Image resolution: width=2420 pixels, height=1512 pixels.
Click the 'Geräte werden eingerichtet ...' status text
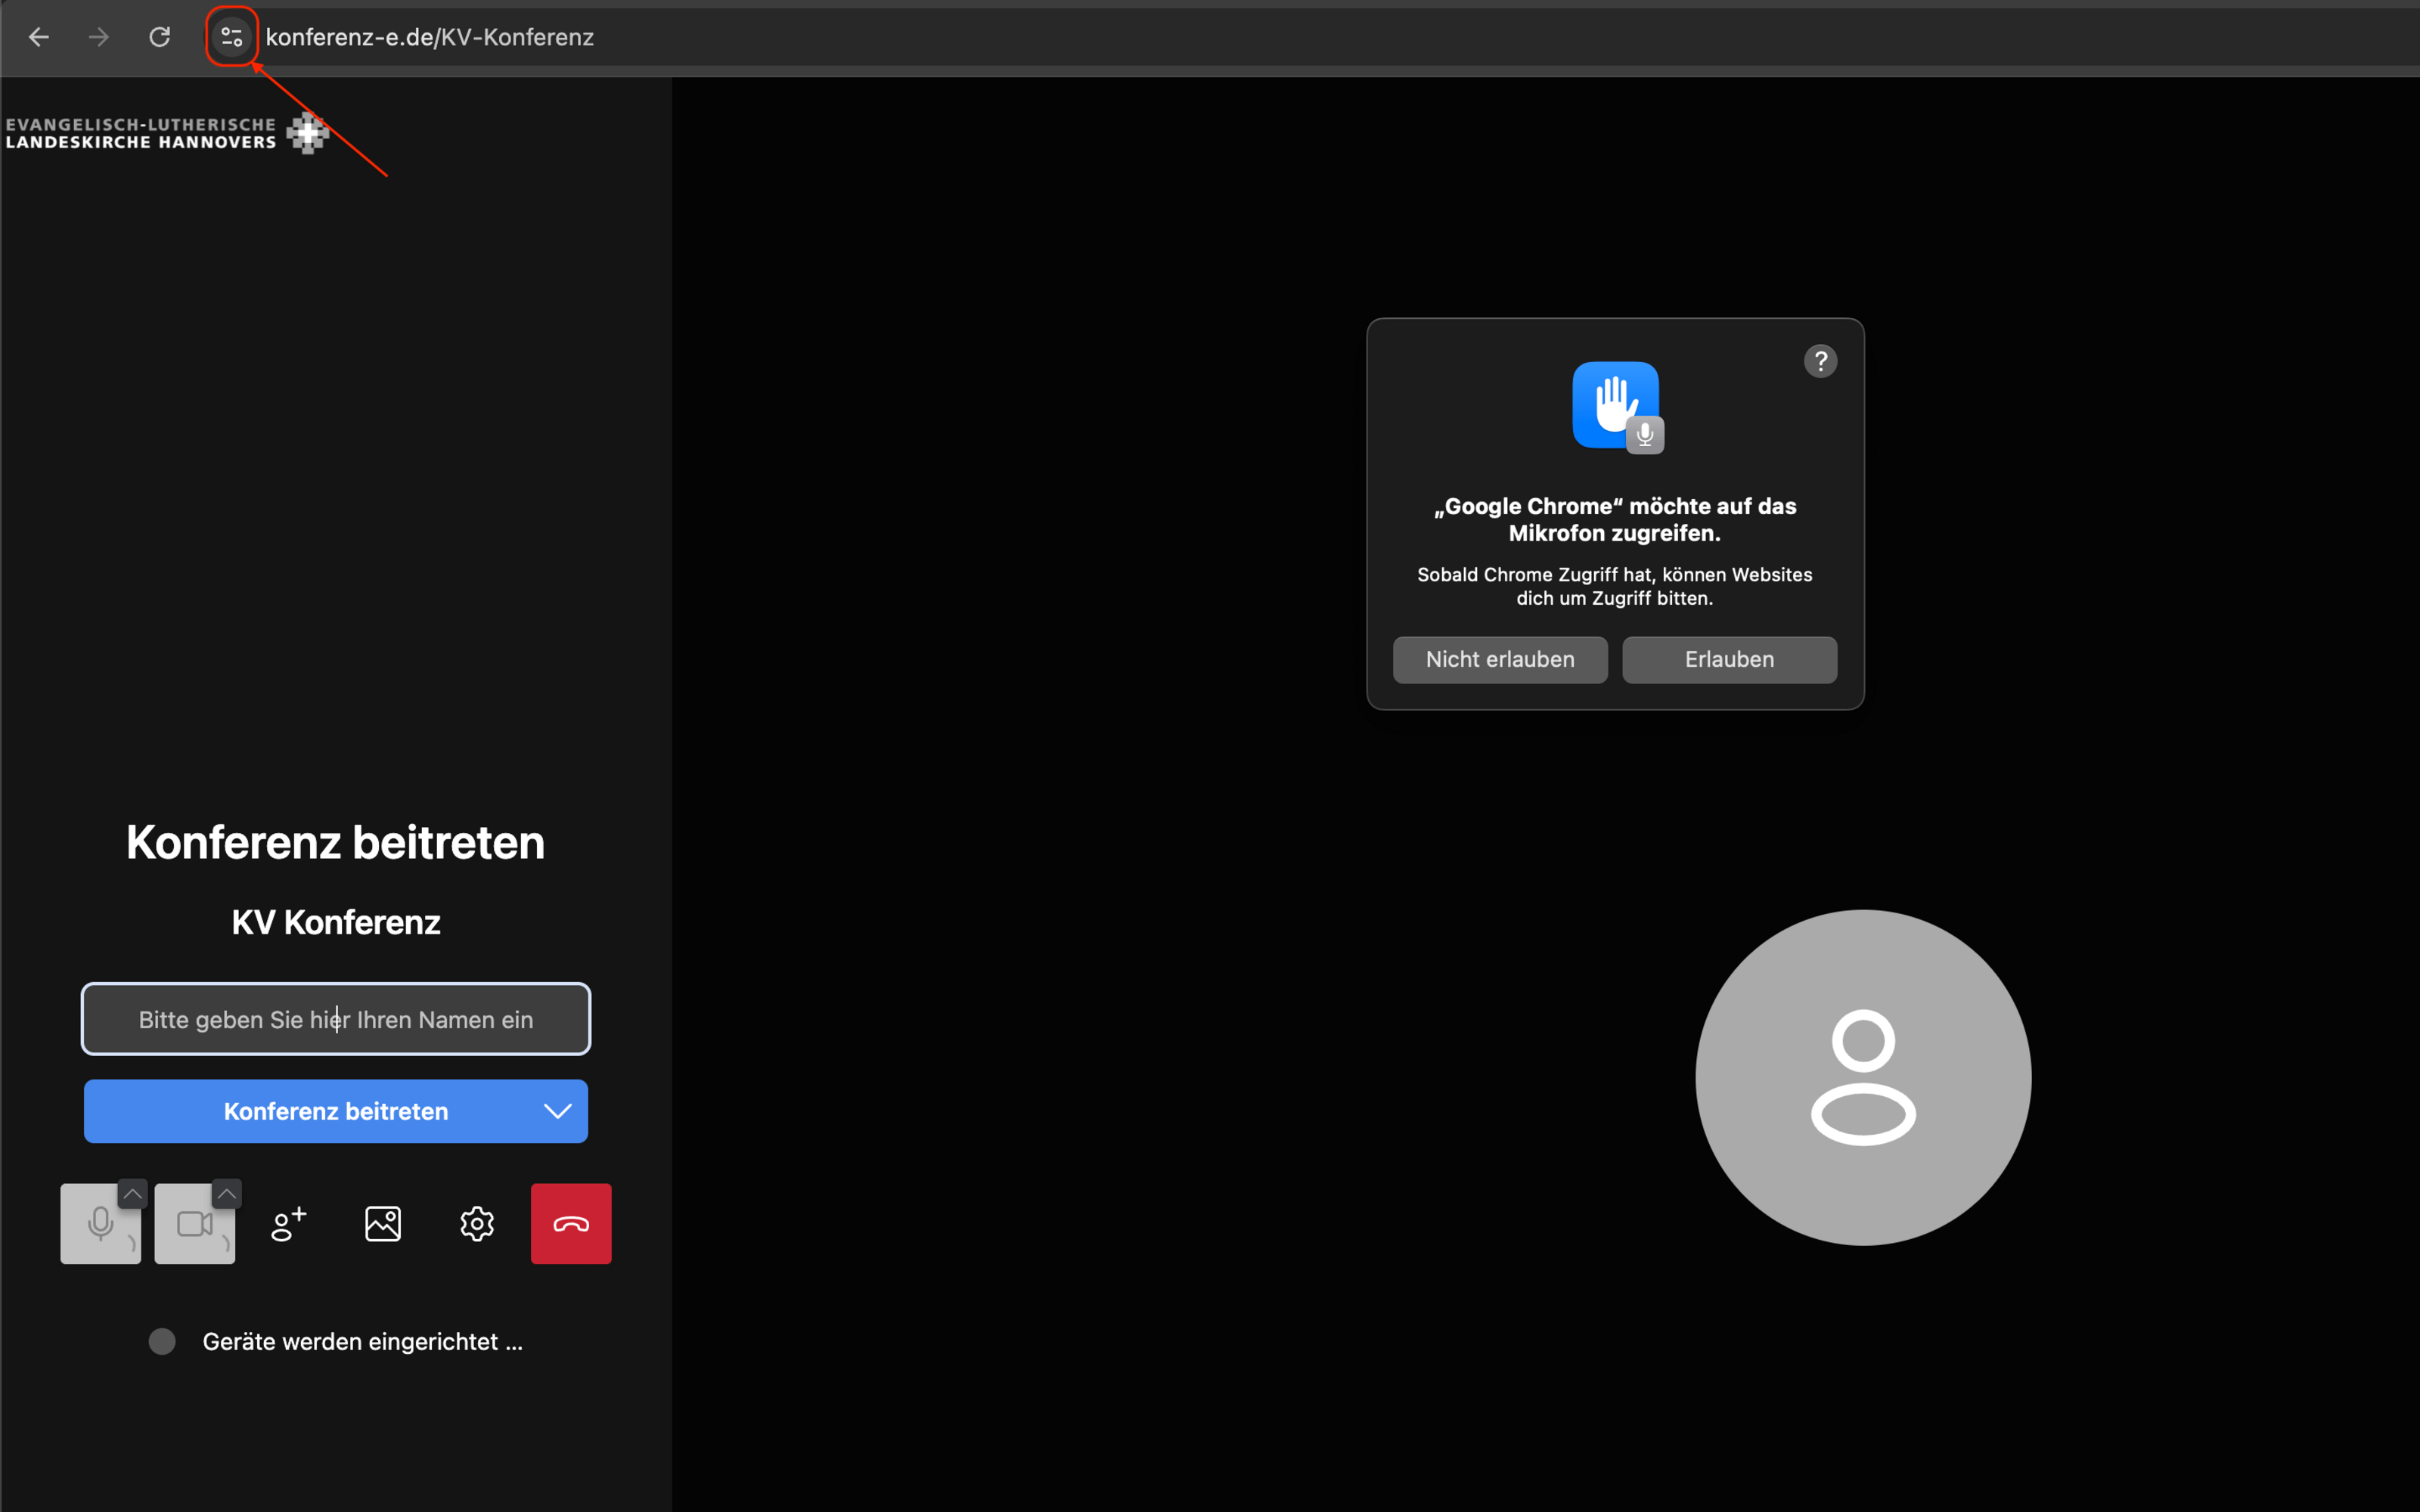[x=362, y=1341]
